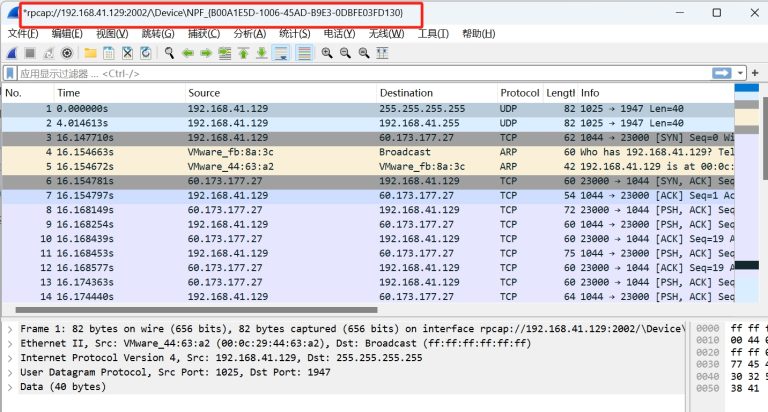Jump to the first packet
This screenshot has height=412, width=768.
[243, 53]
